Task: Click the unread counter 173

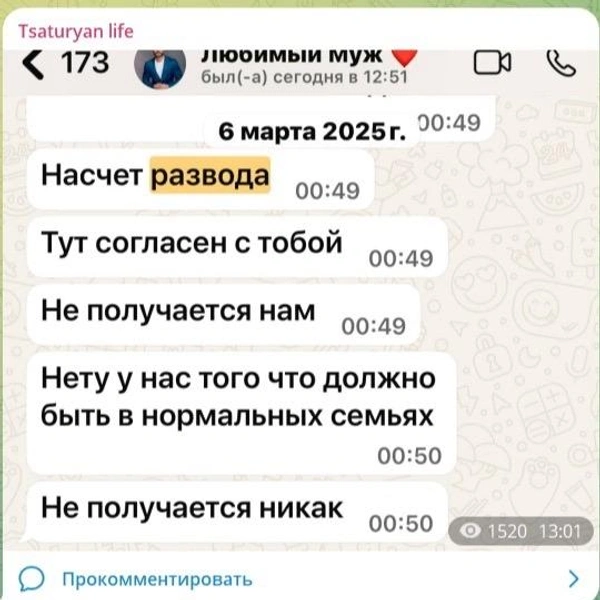Action: point(85,63)
